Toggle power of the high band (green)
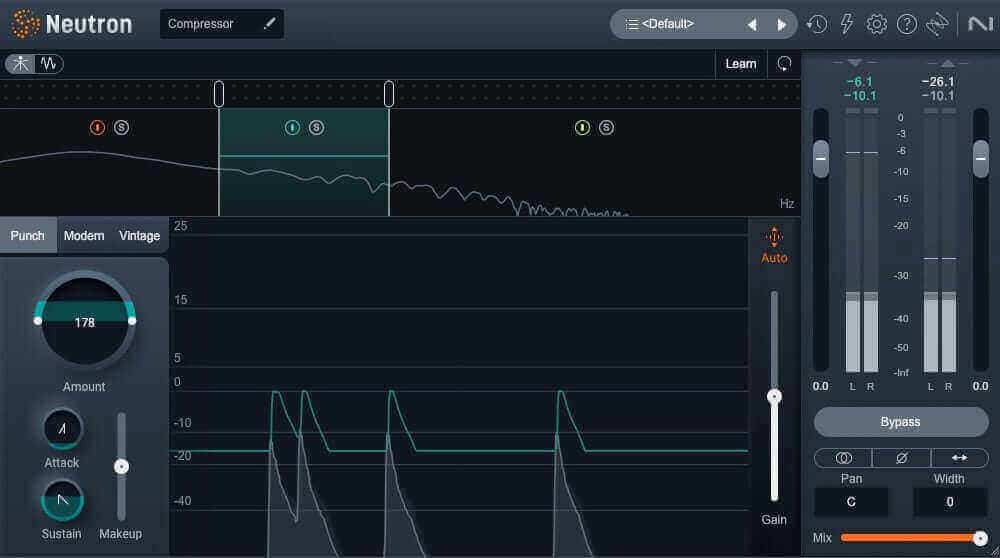This screenshot has width=1000, height=558. 582,128
